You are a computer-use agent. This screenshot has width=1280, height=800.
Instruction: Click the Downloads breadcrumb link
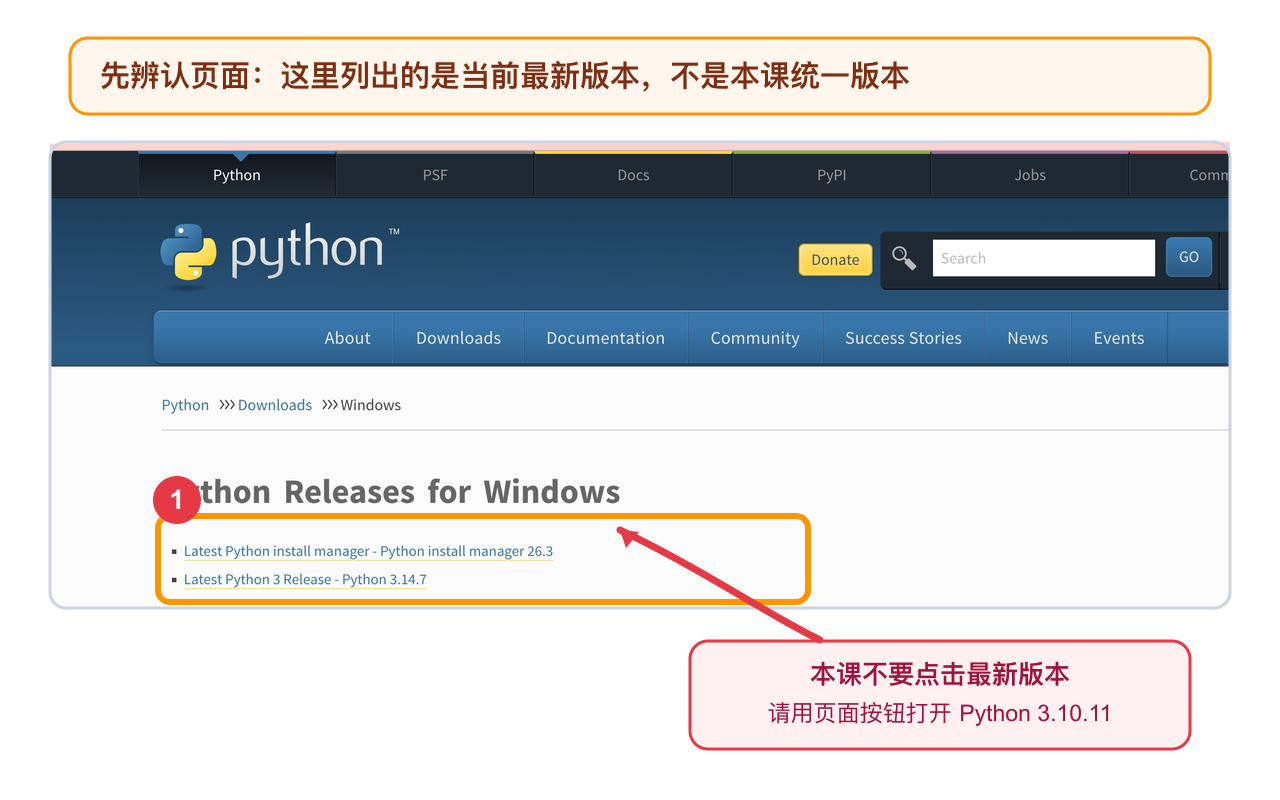coord(275,405)
